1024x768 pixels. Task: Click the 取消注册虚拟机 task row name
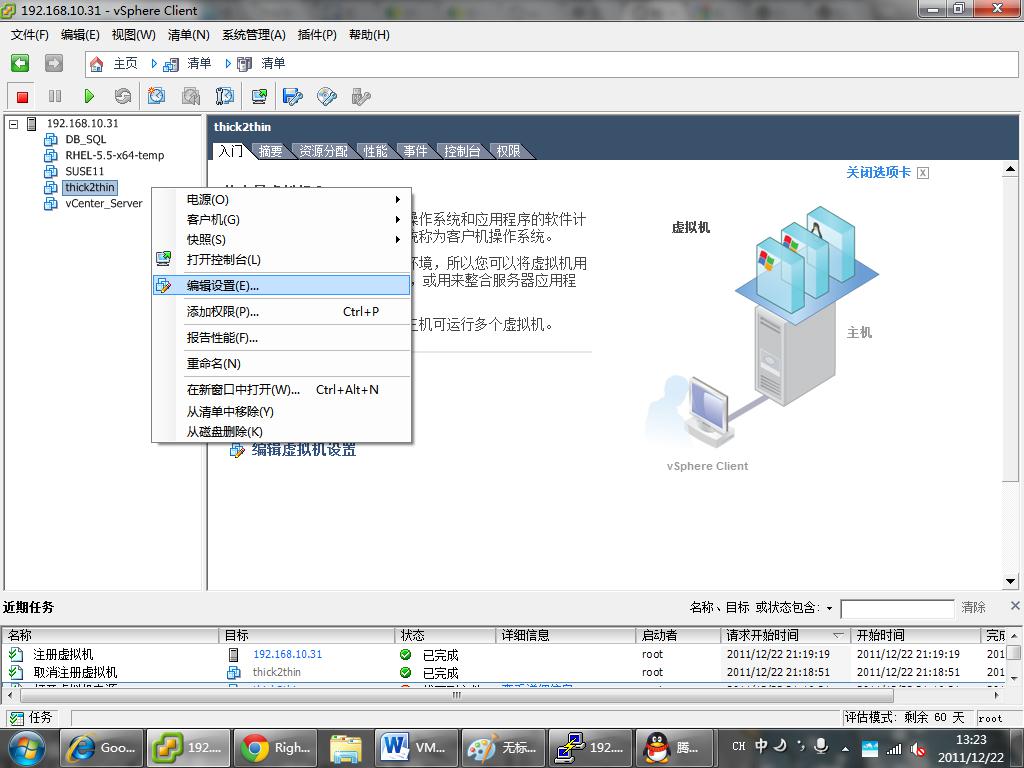(x=75, y=673)
